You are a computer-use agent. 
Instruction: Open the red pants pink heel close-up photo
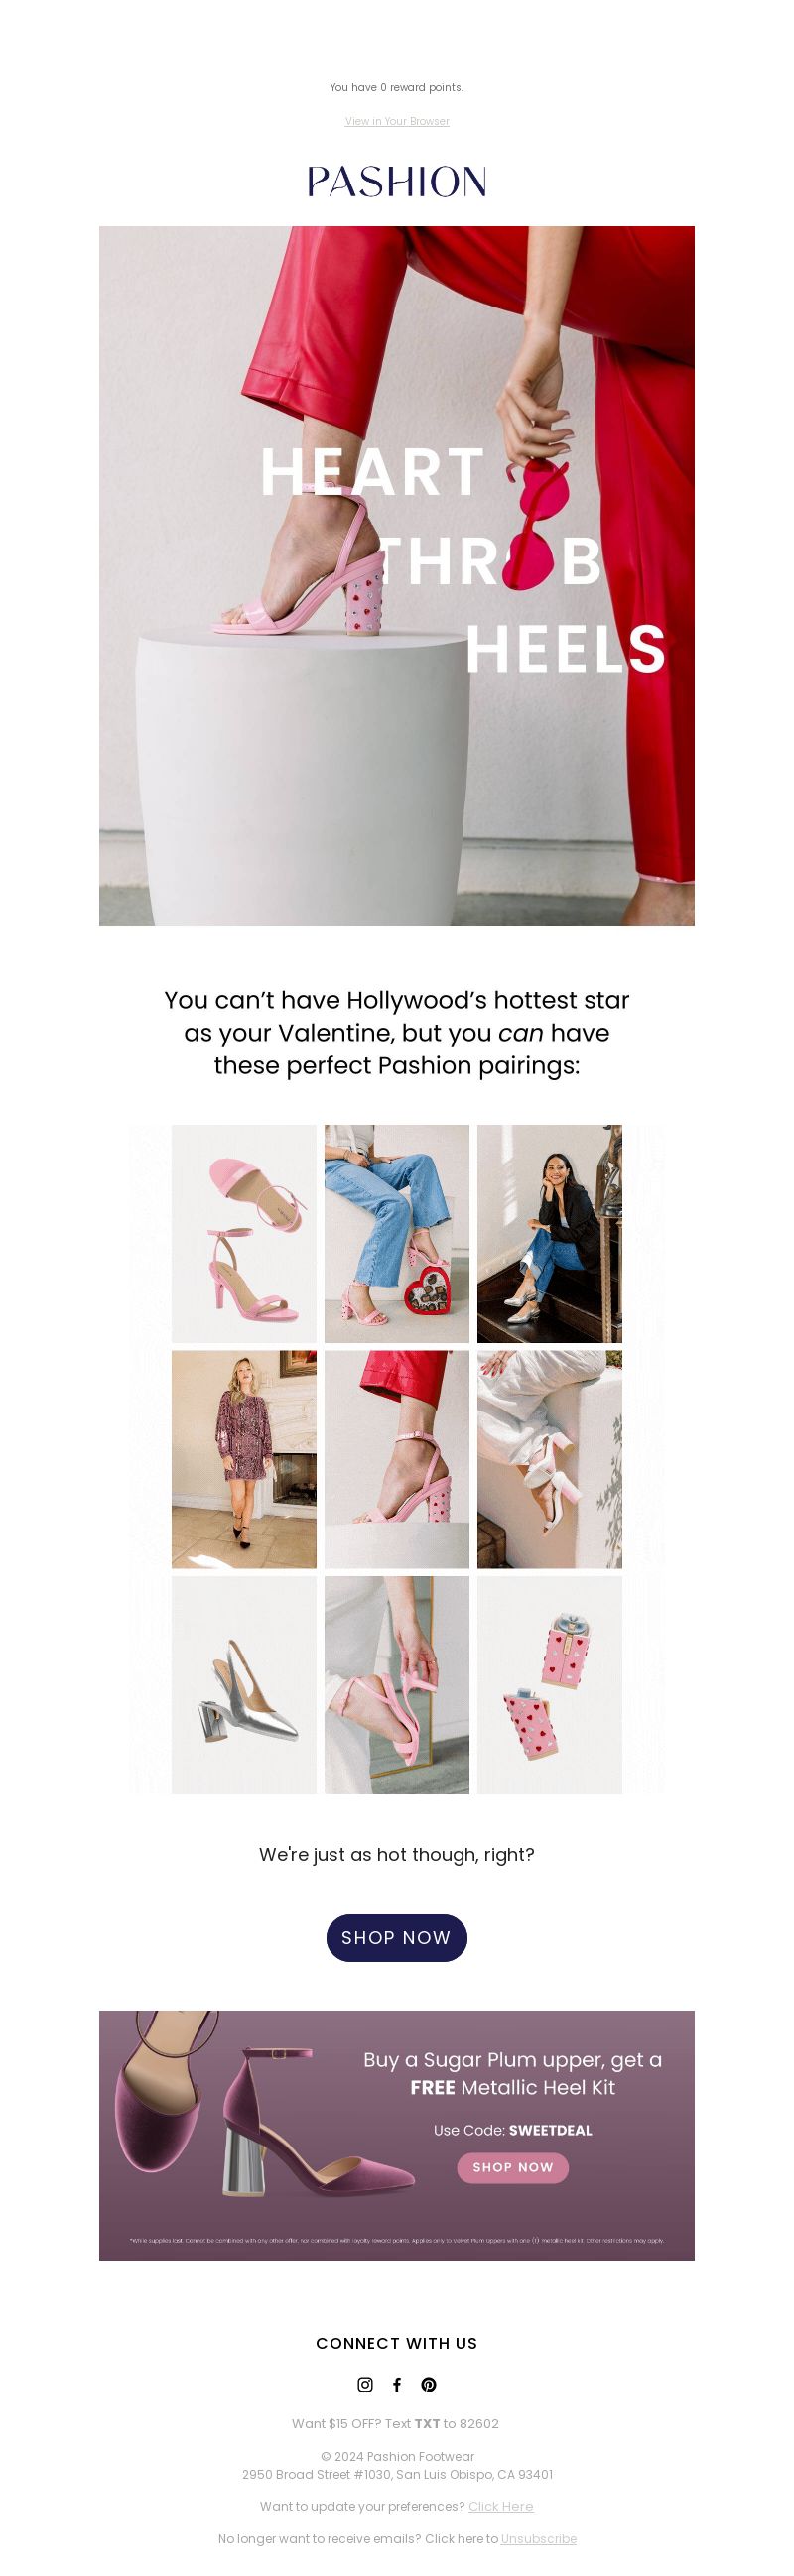[x=397, y=1459]
